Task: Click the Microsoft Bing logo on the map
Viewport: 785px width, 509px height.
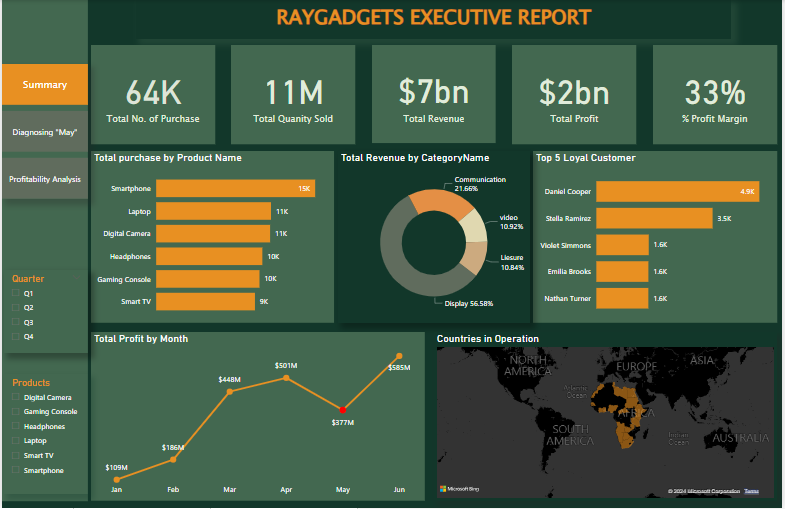Action: [x=459, y=489]
